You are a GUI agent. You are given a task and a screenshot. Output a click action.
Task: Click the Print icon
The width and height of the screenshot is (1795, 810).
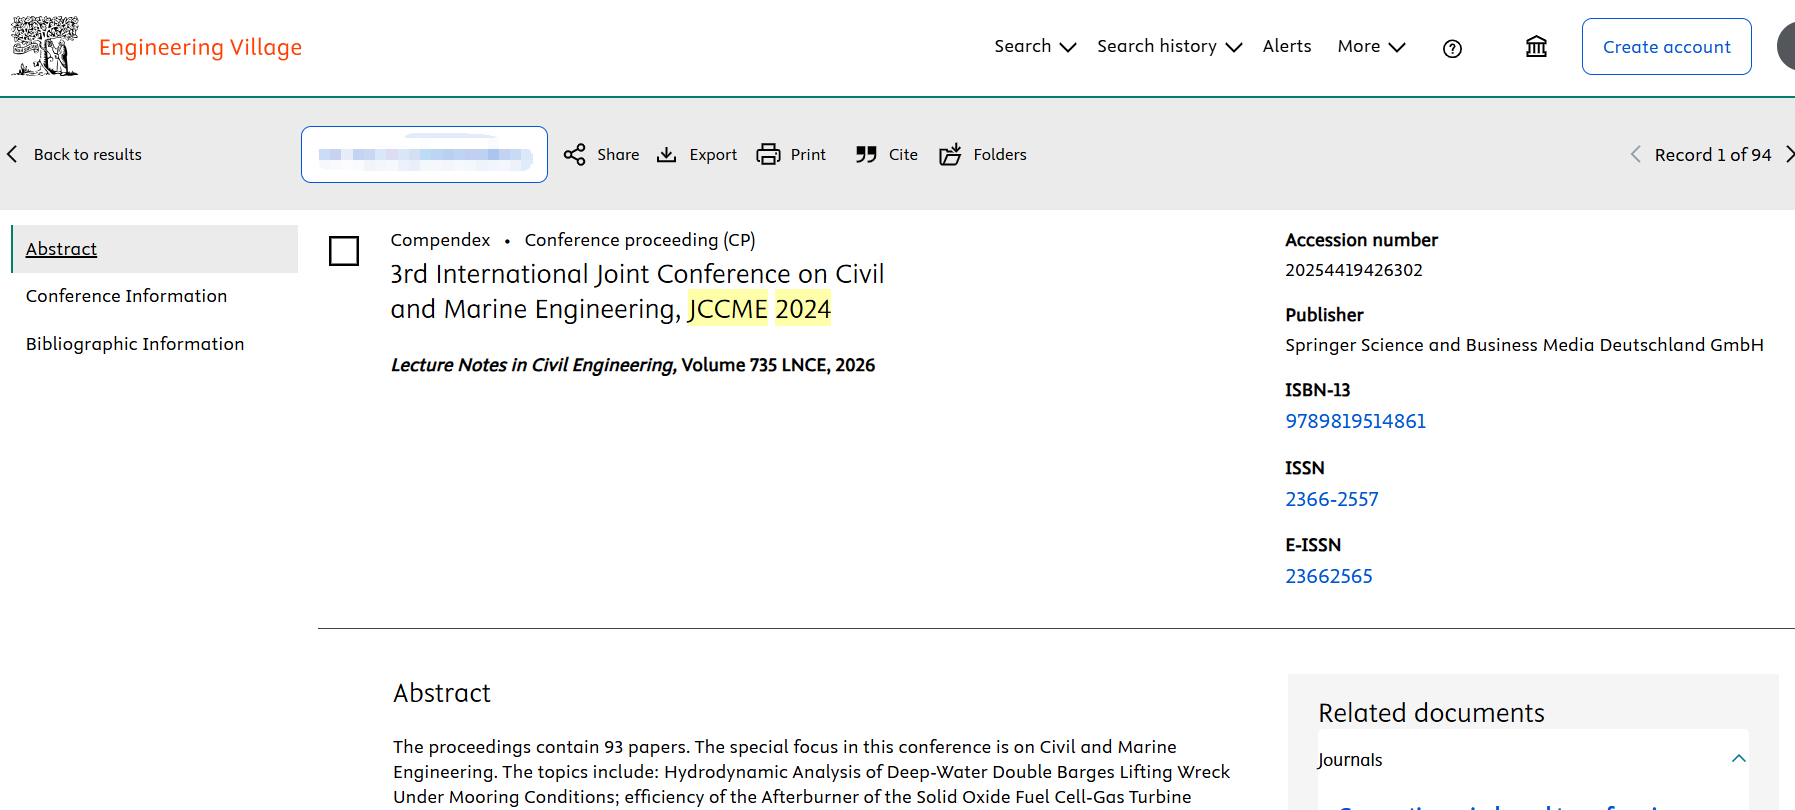(768, 154)
